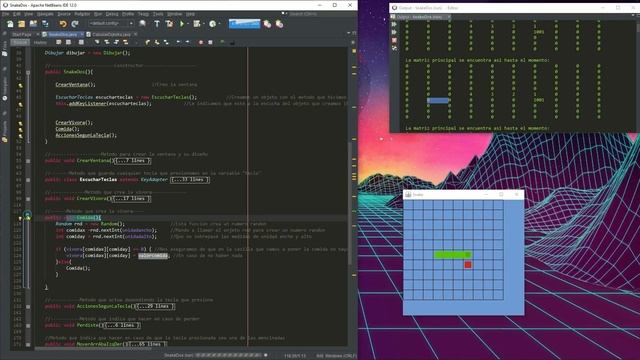Open the dropdown arrow beside the Run button
Image resolution: width=640 pixels, height=360 pixels.
188,24
